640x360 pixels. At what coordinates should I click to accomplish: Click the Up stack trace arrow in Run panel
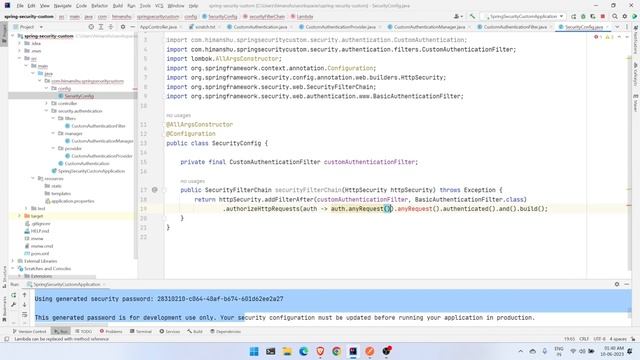(x=24, y=295)
